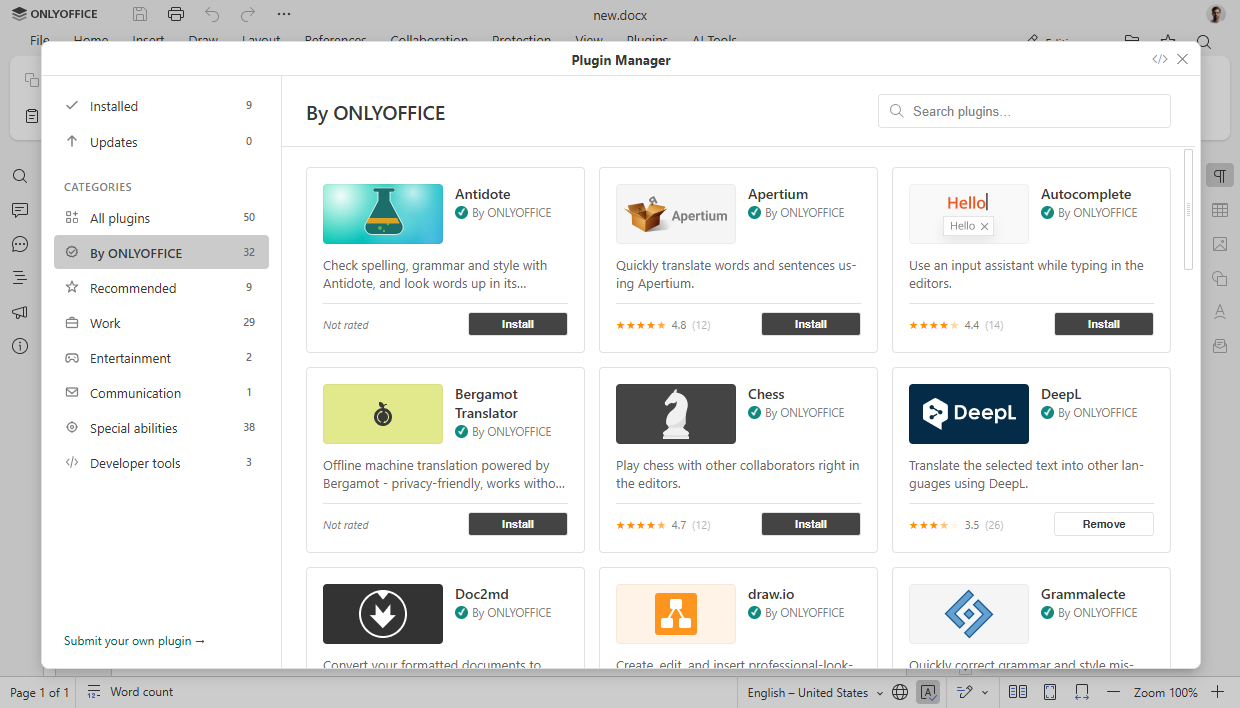
Task: Select the By ONLYOFFICE category
Action: click(161, 253)
